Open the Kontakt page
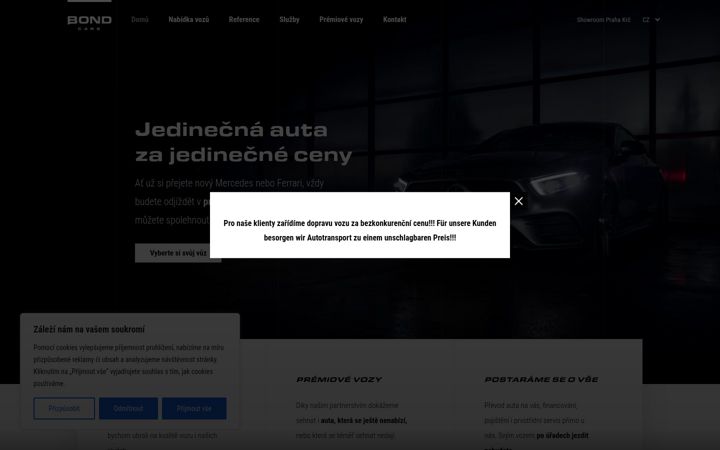The image size is (720, 450). (394, 20)
